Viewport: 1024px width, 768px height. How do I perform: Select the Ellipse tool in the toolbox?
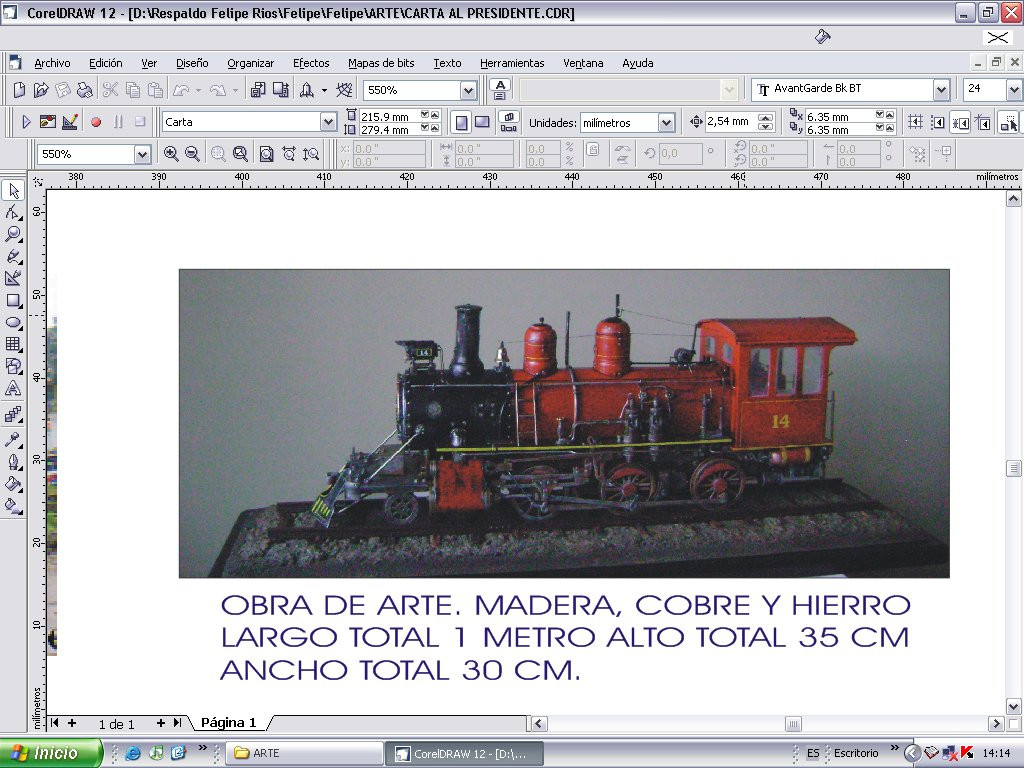(13, 322)
